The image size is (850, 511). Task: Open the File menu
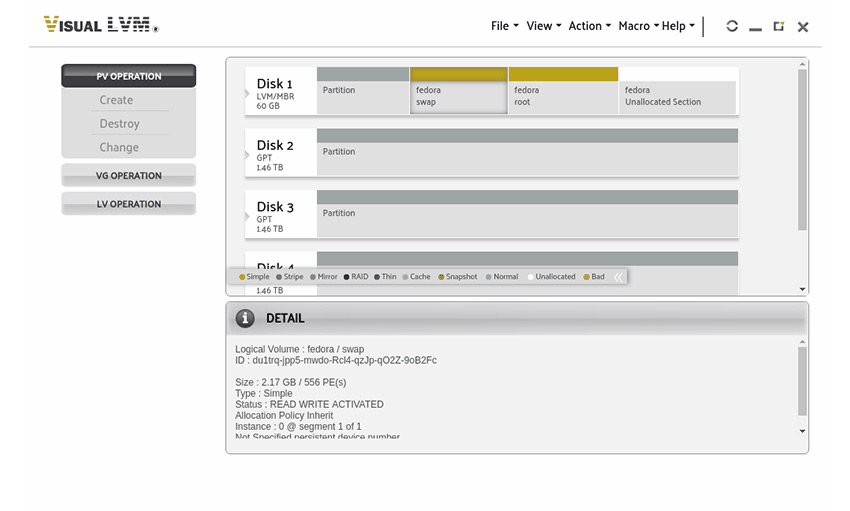tap(504, 26)
